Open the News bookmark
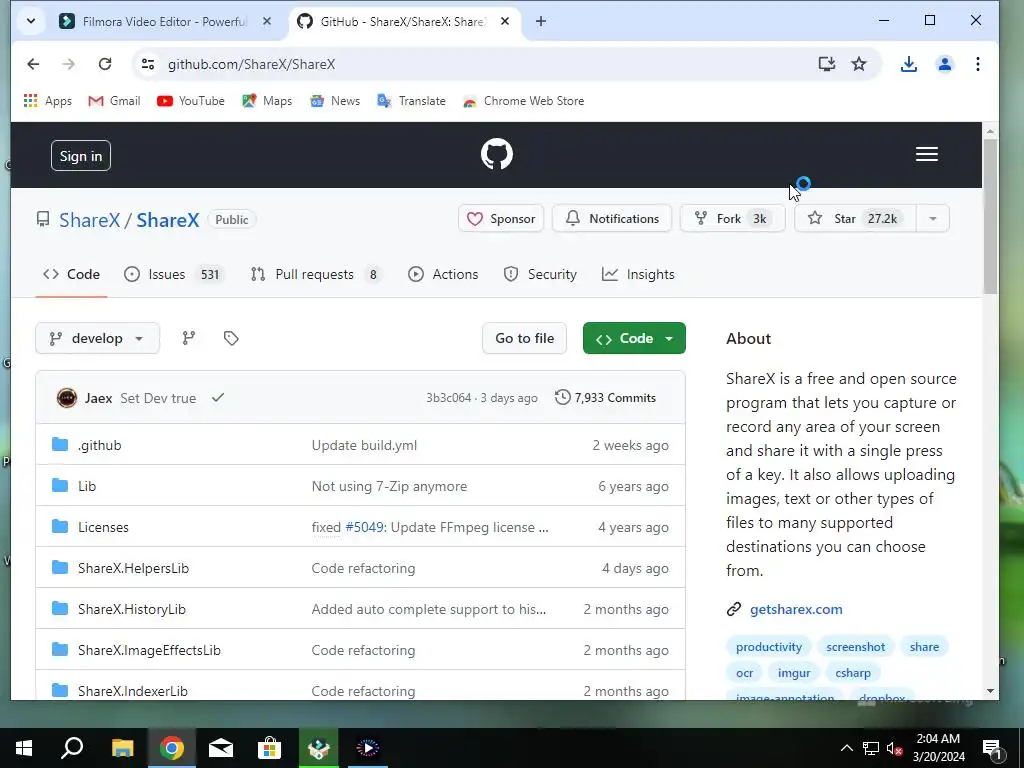The height and width of the screenshot is (768, 1024). pyautogui.click(x=335, y=101)
